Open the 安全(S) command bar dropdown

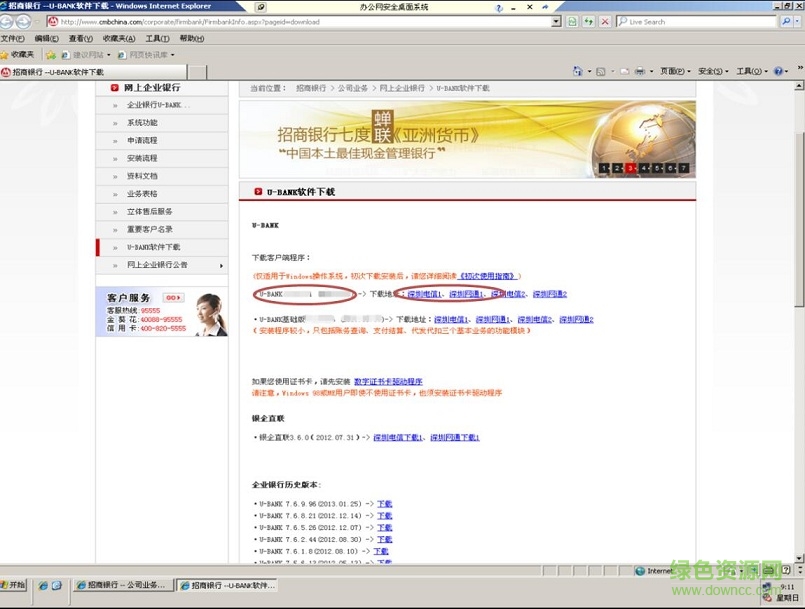point(713,71)
